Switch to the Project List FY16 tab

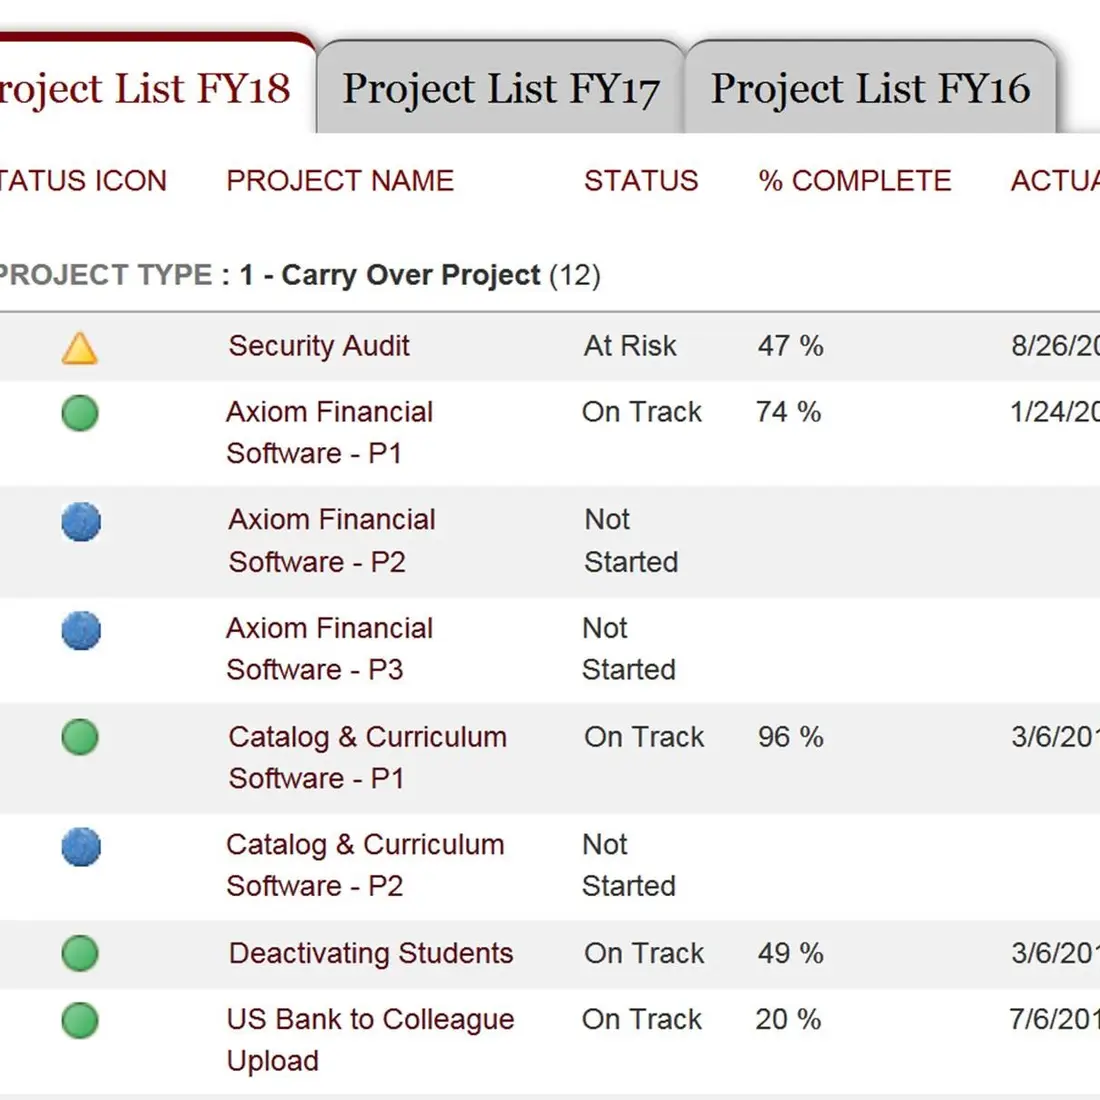coord(870,89)
